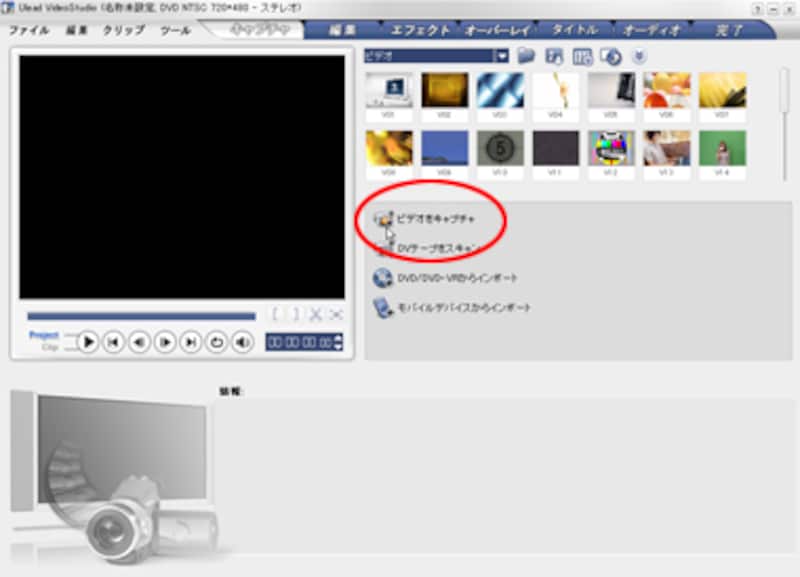Click the help question-mark button in title bar

click(758, 9)
